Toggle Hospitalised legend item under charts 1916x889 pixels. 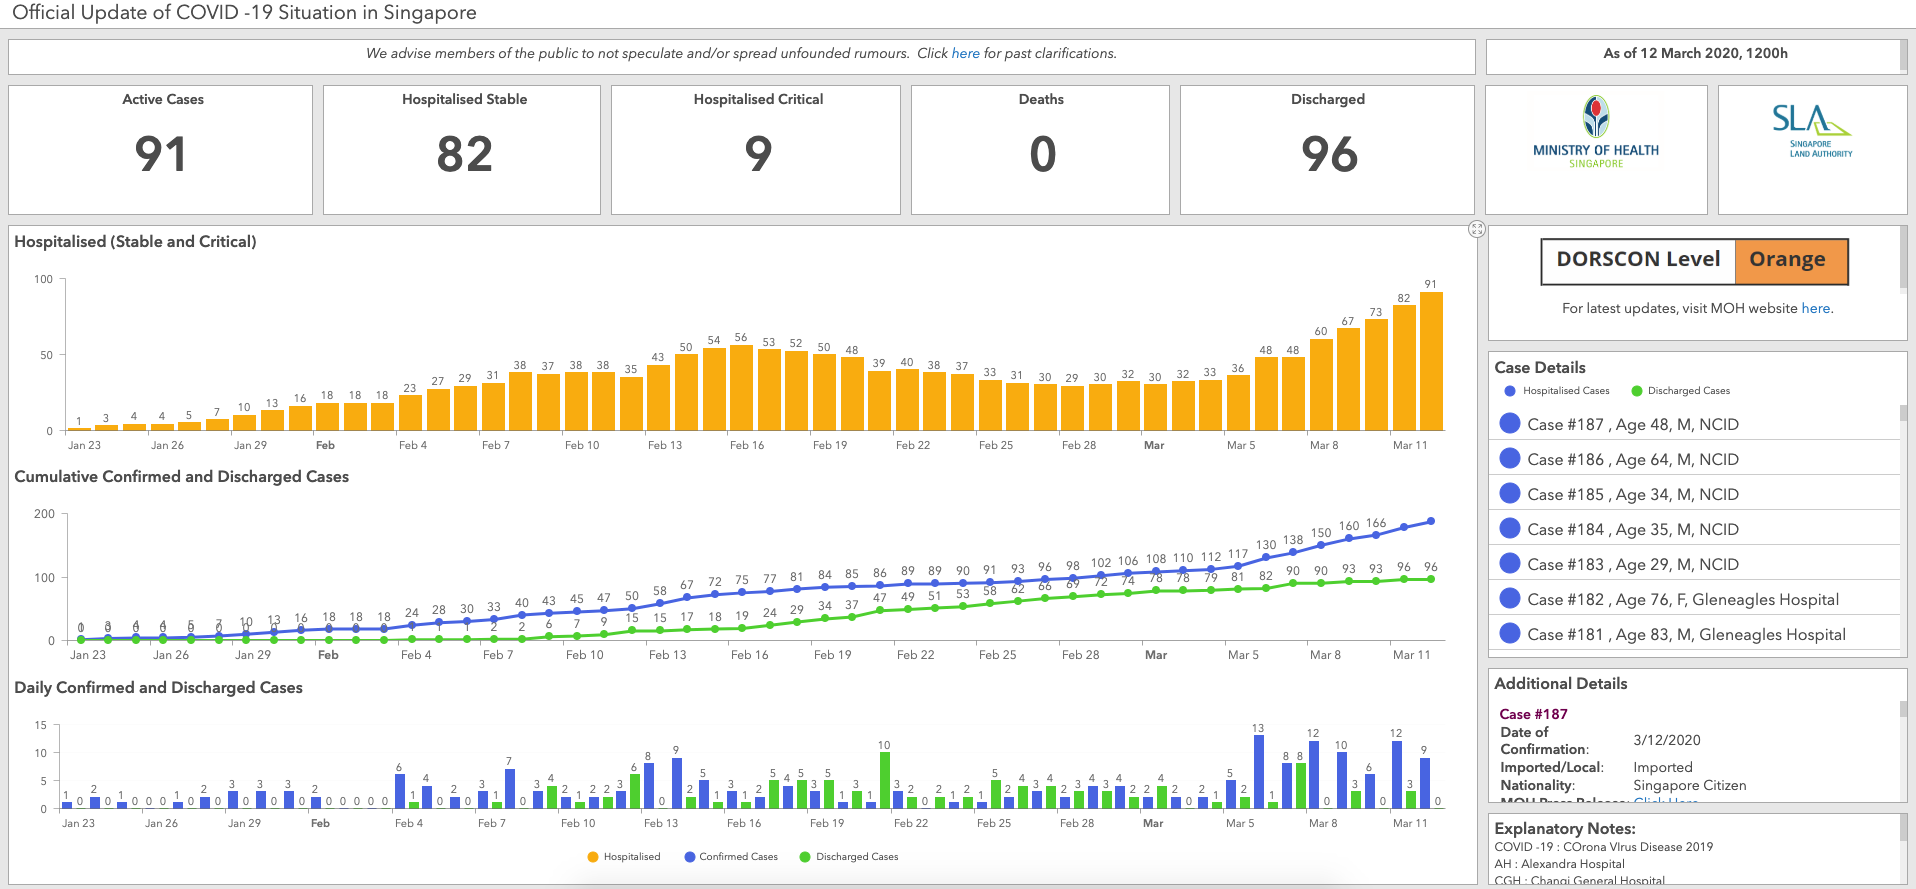pos(624,856)
